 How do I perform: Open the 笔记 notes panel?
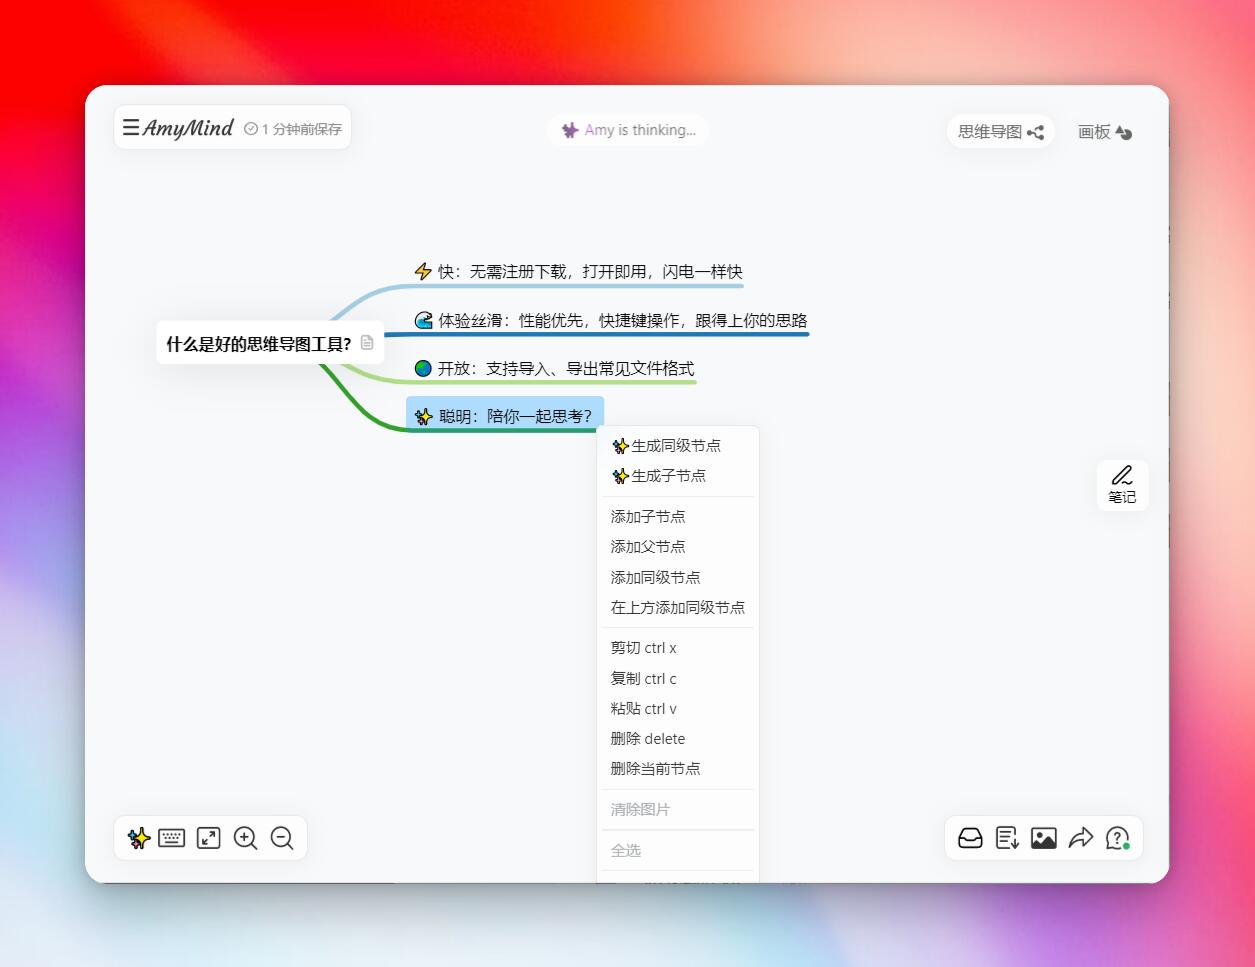(1122, 485)
